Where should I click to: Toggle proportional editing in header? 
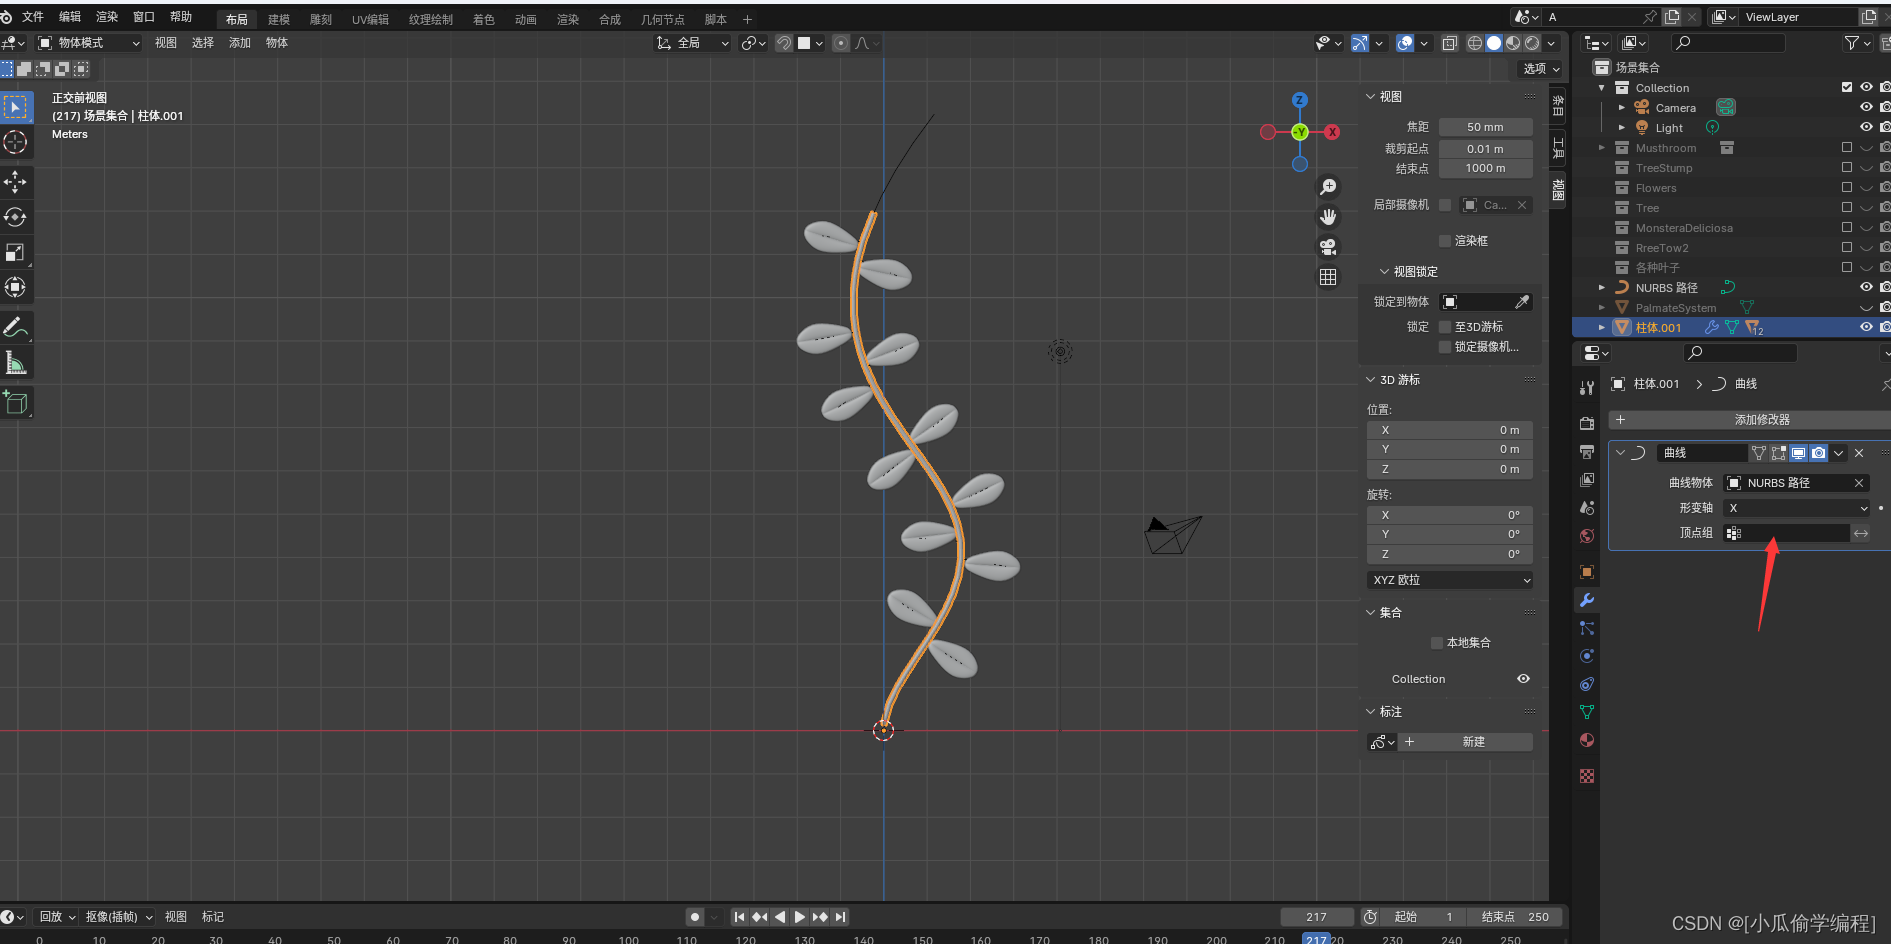point(841,43)
